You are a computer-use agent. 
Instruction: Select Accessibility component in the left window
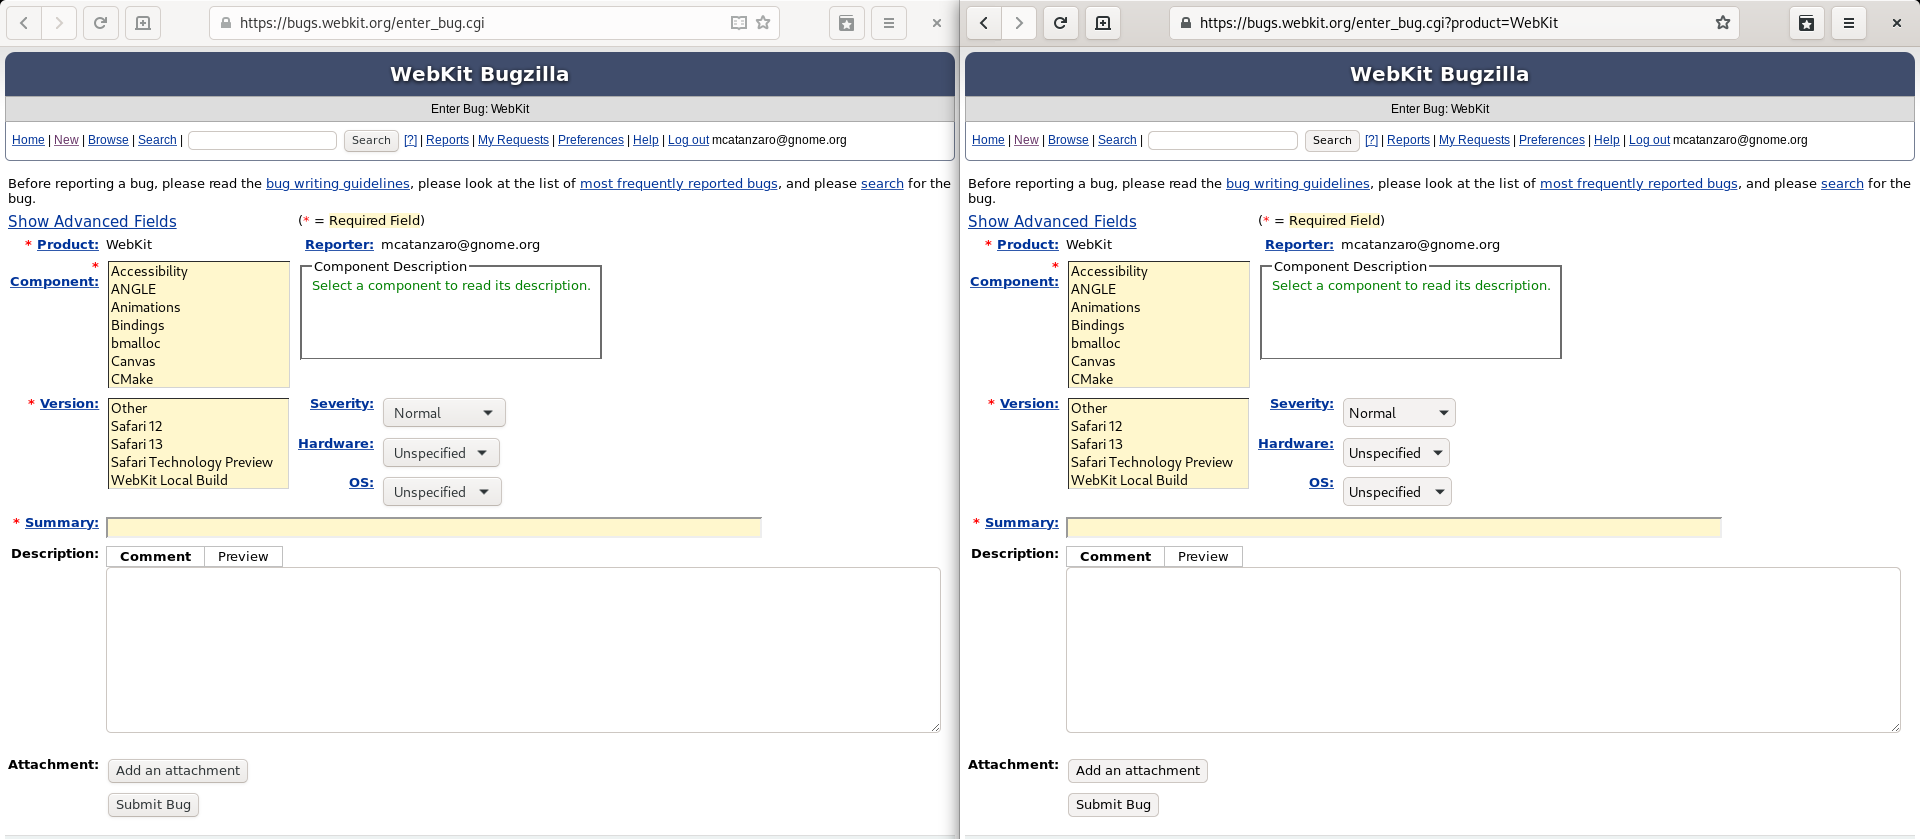(x=198, y=272)
